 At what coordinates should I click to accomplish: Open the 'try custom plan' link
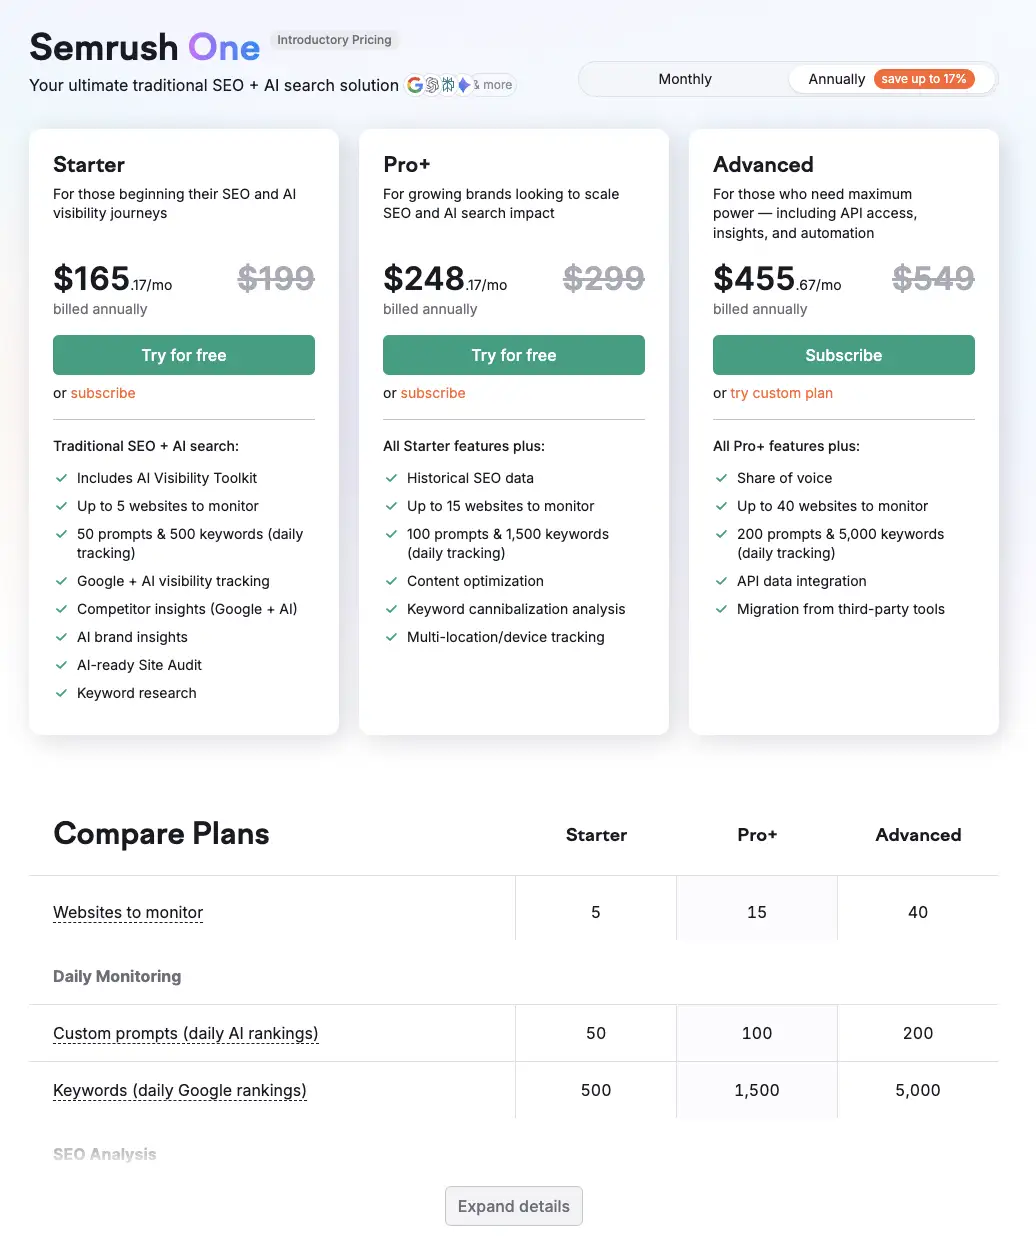[781, 393]
